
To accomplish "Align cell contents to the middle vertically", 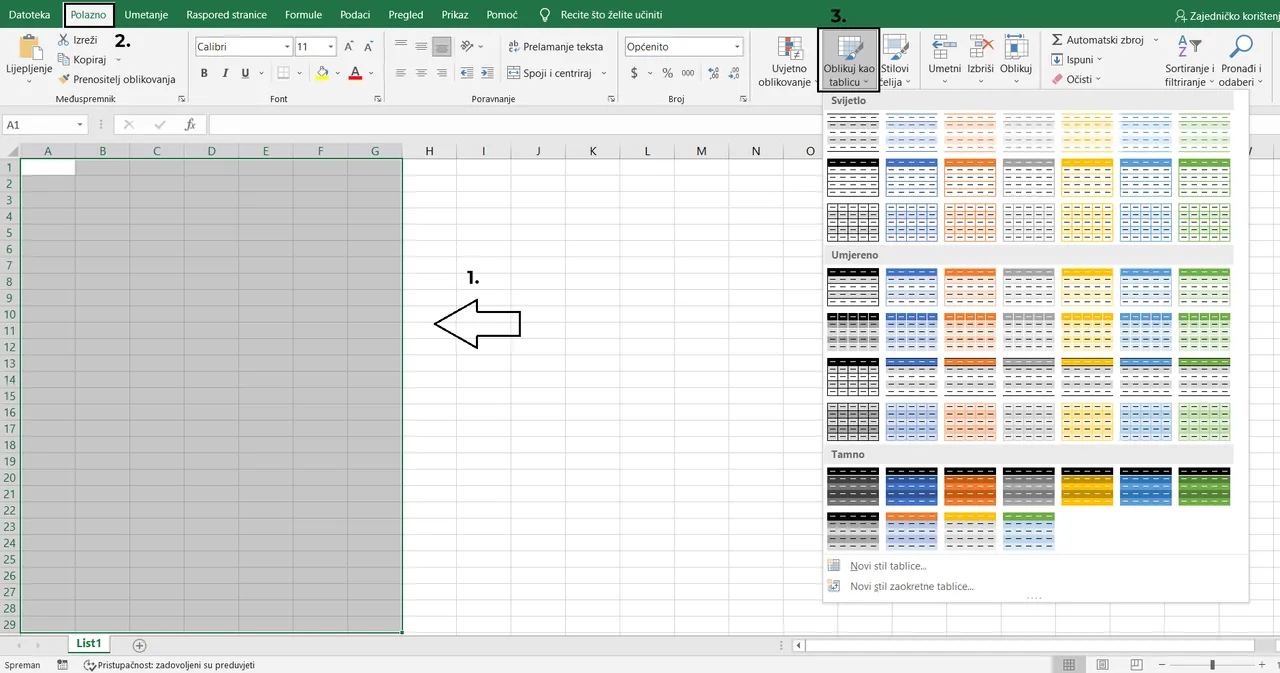I will (x=421, y=46).
